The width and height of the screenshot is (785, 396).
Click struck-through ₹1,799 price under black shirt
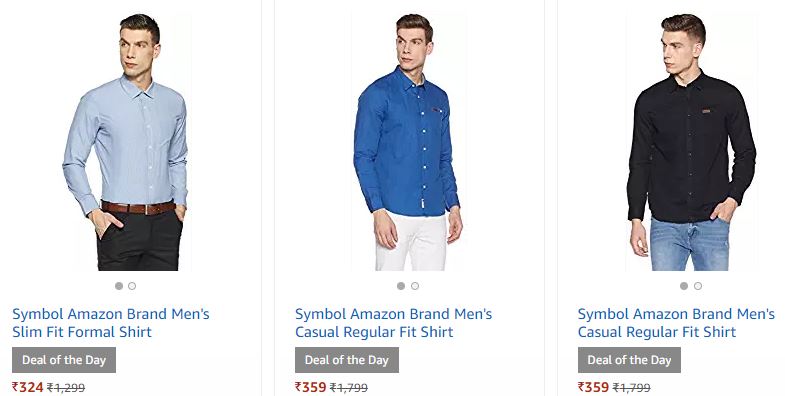(632, 387)
